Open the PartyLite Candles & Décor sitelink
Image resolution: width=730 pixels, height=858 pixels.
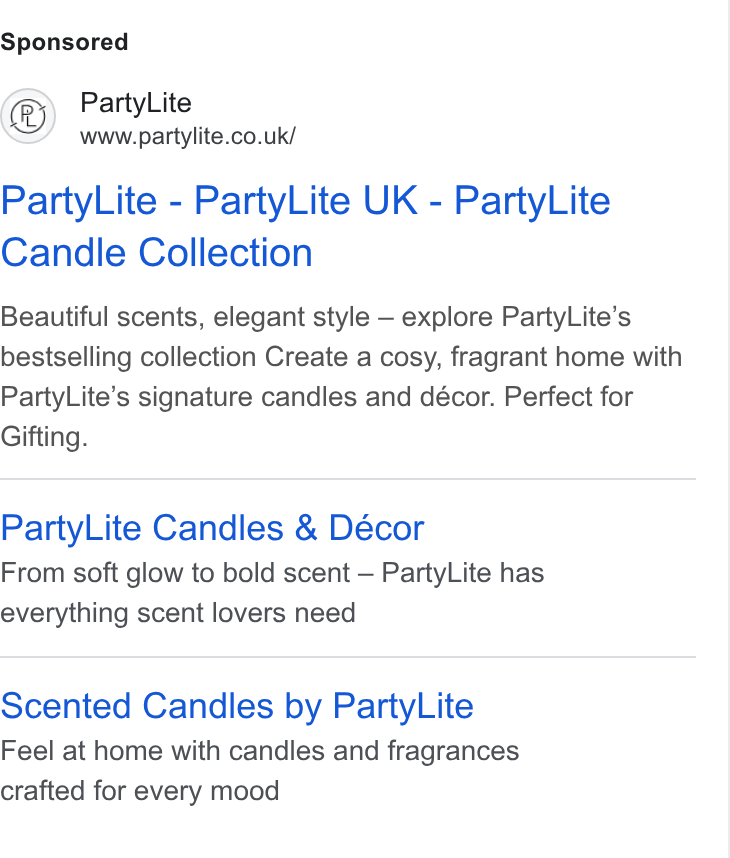point(212,528)
